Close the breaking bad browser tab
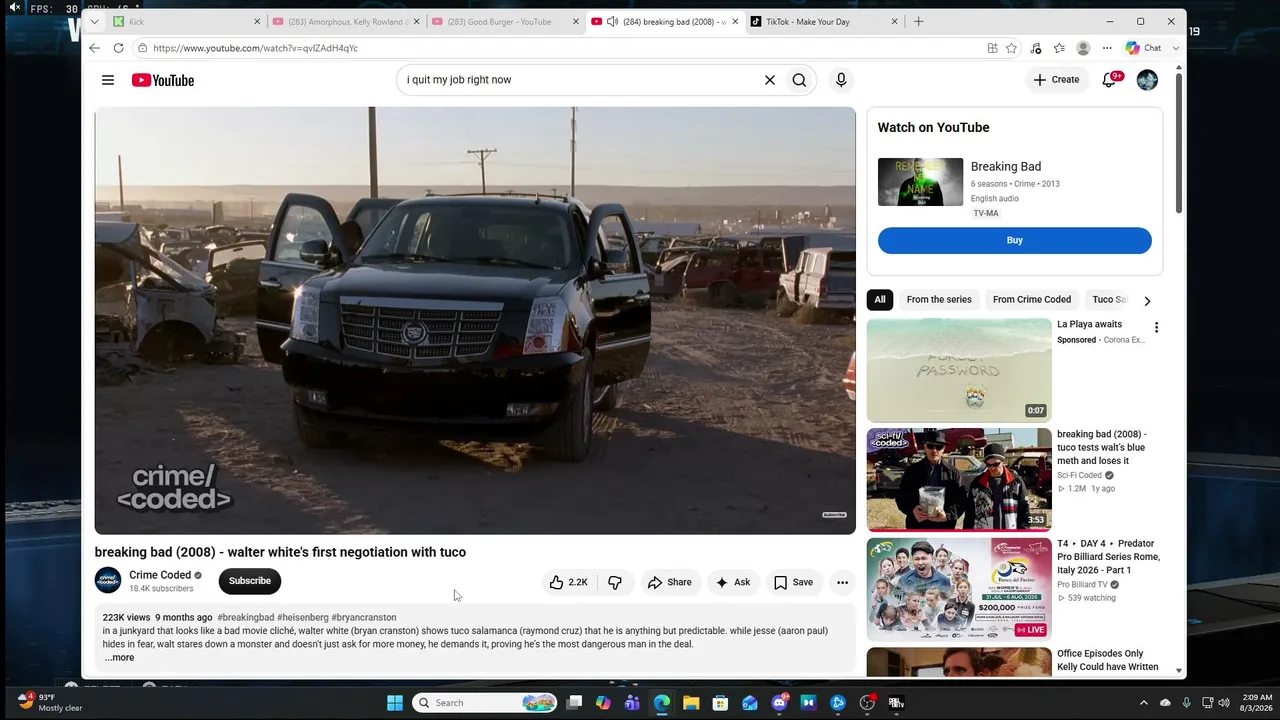Image resolution: width=1280 pixels, height=720 pixels. point(735,21)
